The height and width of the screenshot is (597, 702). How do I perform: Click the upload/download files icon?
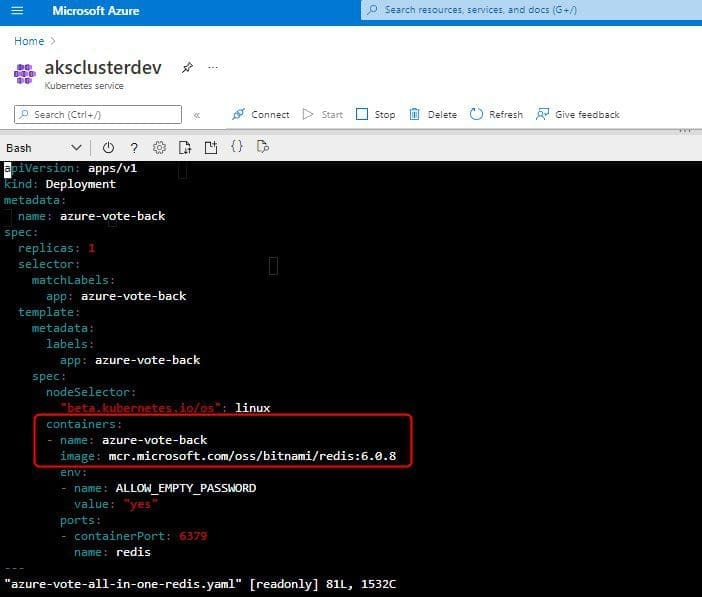pos(185,147)
